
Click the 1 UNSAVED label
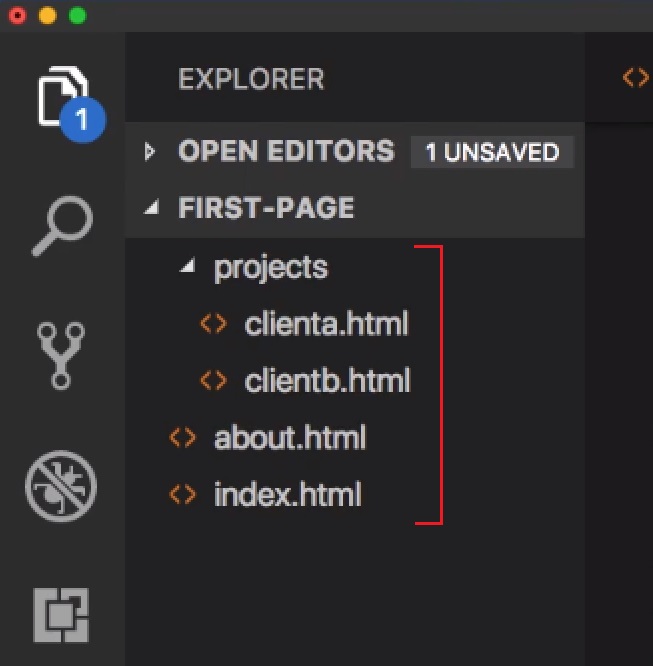tap(492, 152)
